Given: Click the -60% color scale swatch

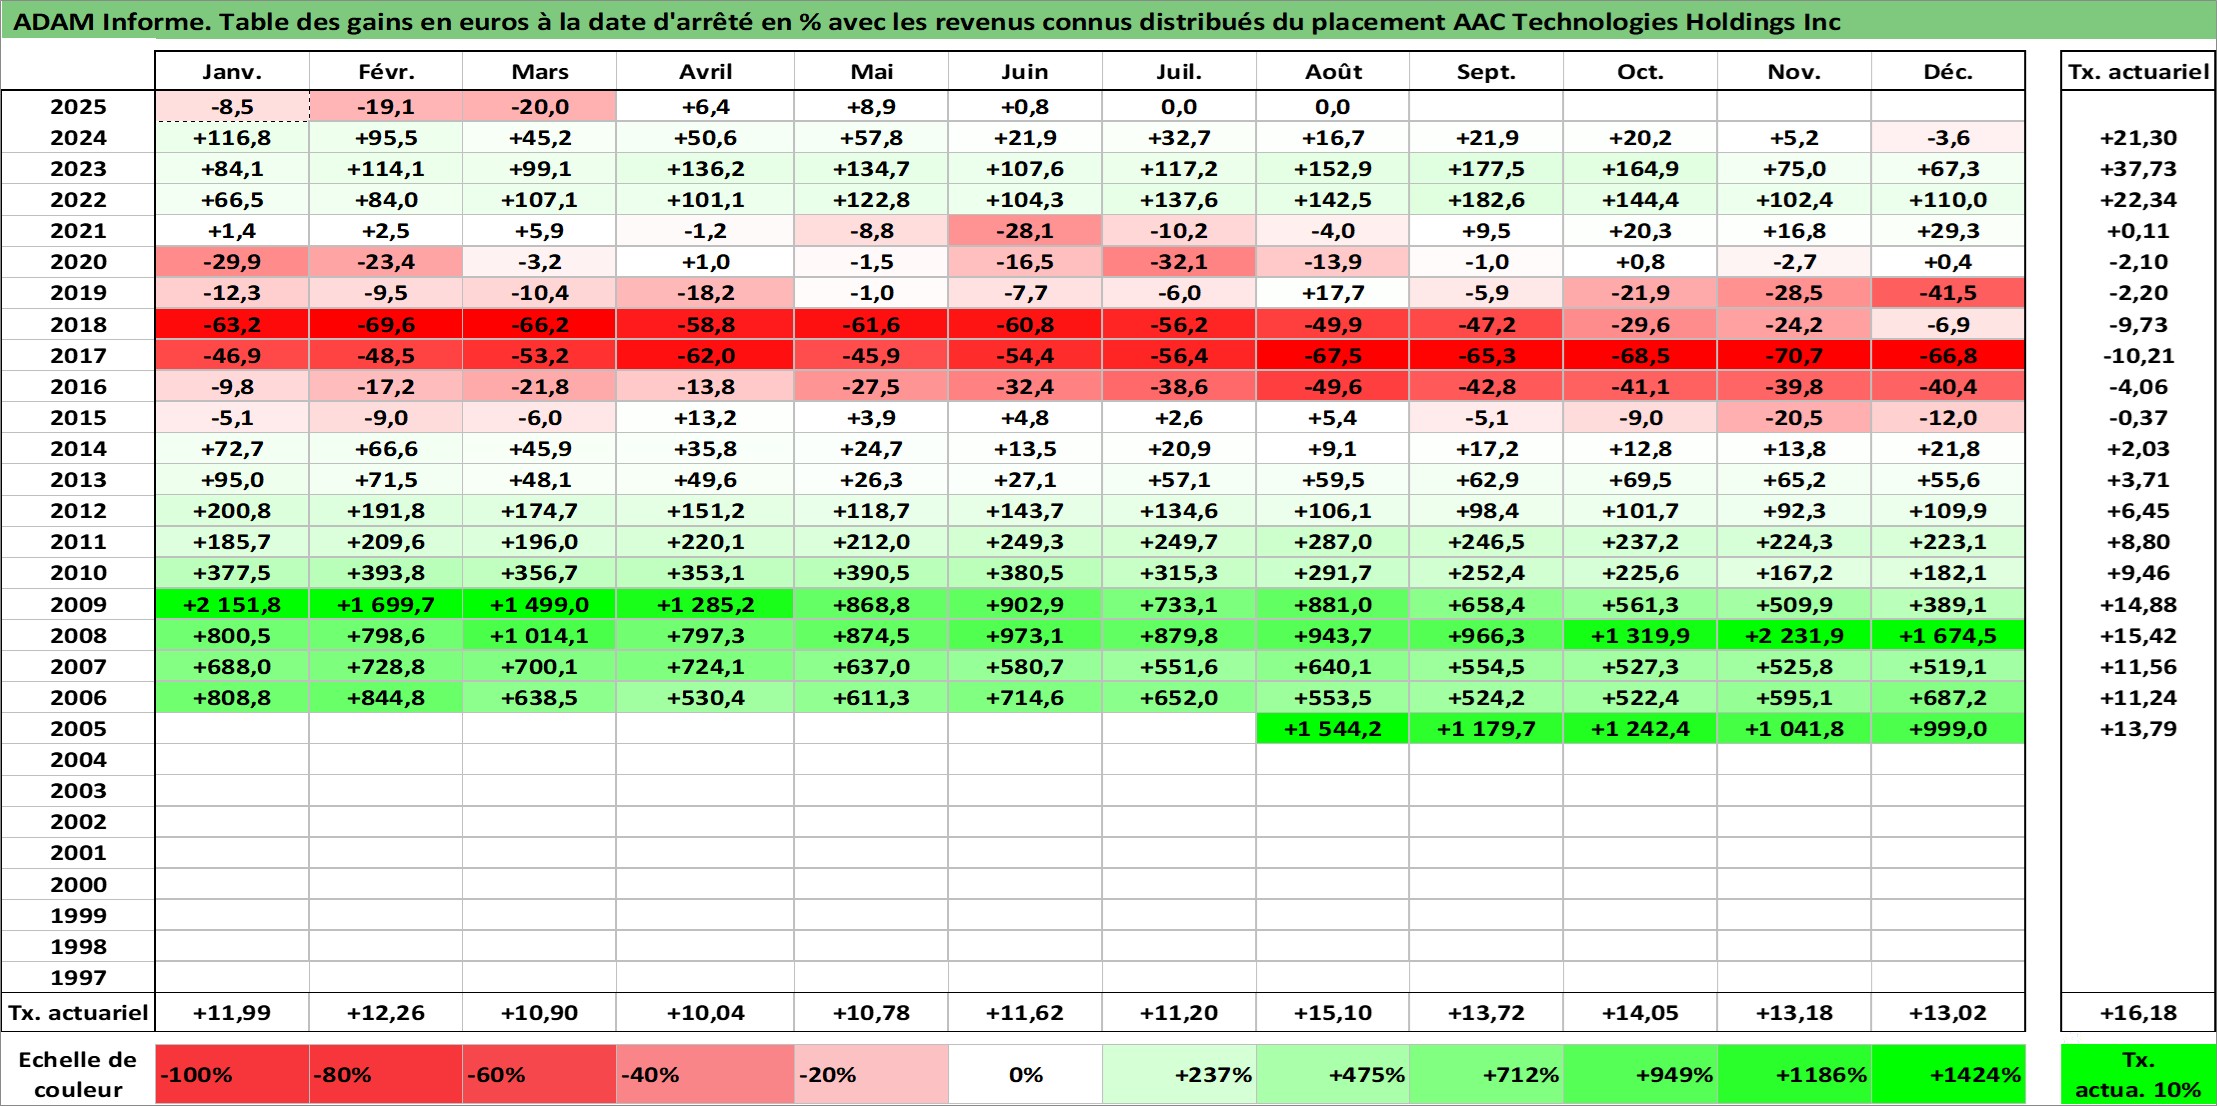Looking at the screenshot, I should 539,1075.
